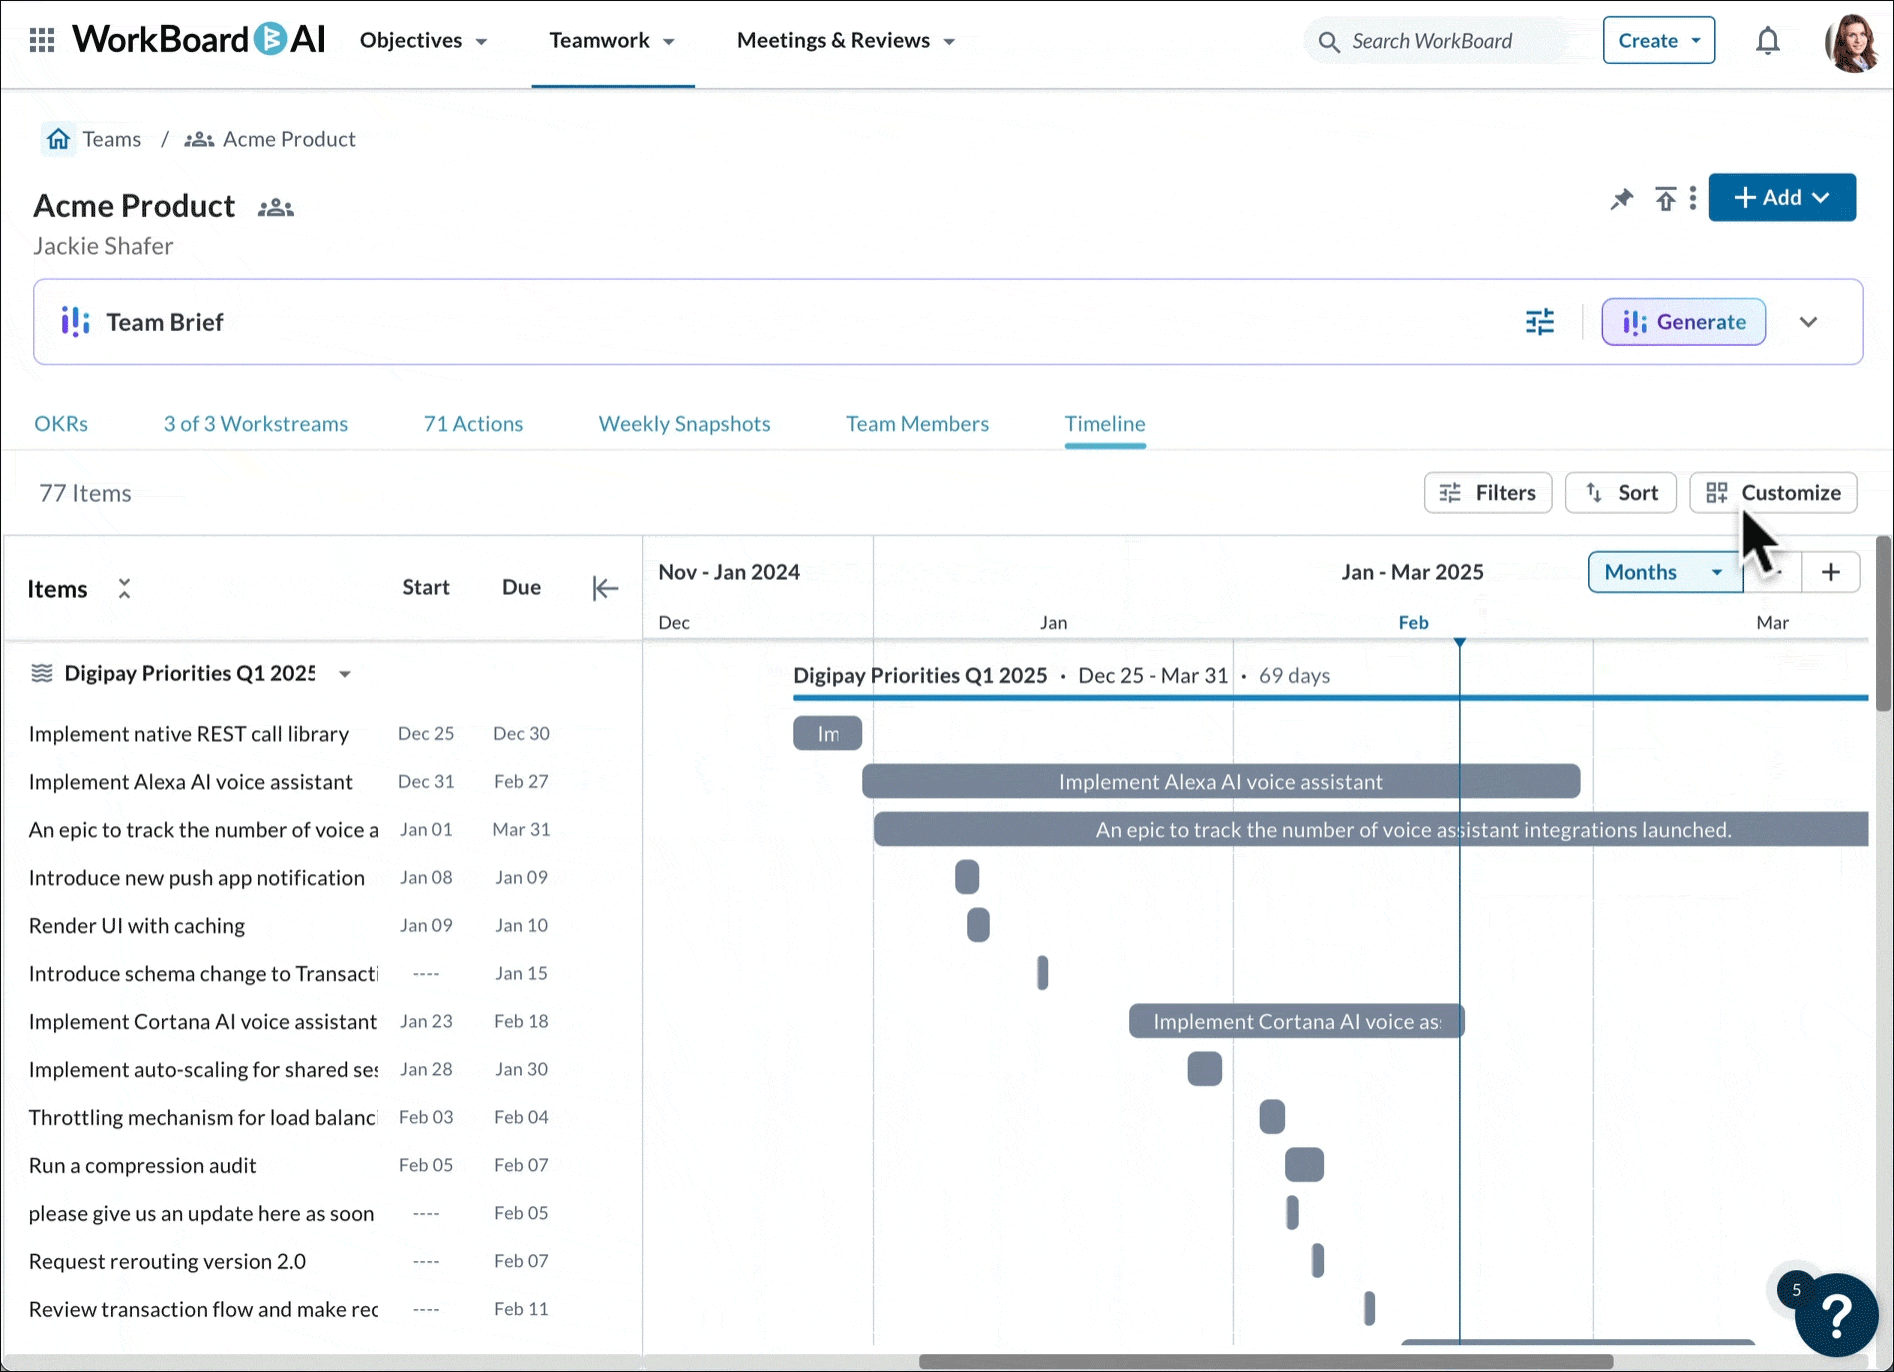The height and width of the screenshot is (1372, 1894).
Task: Collapse the items panel with arrow icon
Action: [605, 588]
